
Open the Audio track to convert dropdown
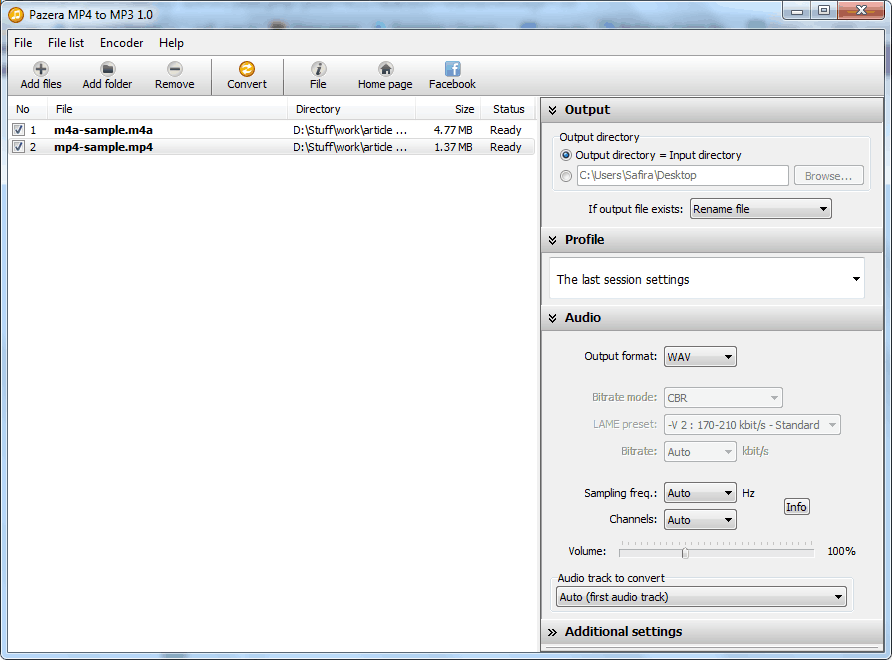coord(701,597)
